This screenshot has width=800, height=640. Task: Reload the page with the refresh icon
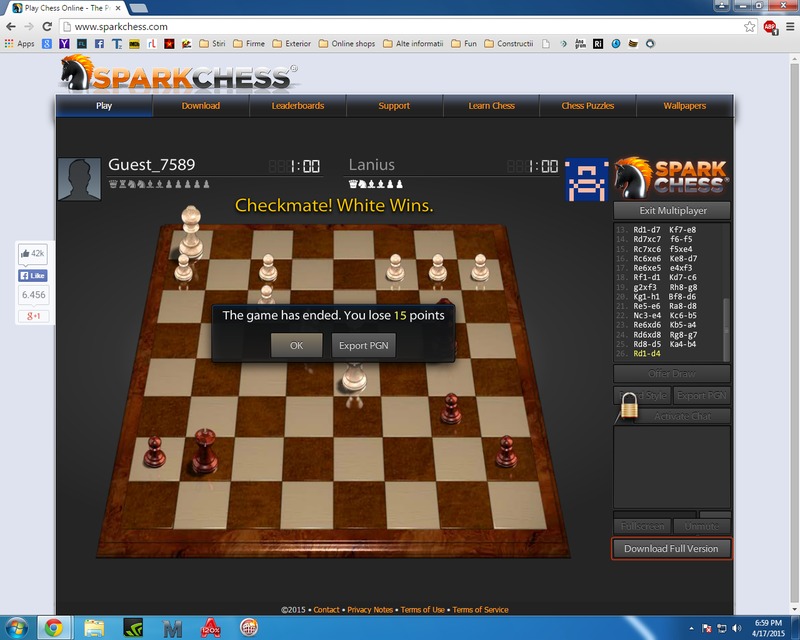47,27
